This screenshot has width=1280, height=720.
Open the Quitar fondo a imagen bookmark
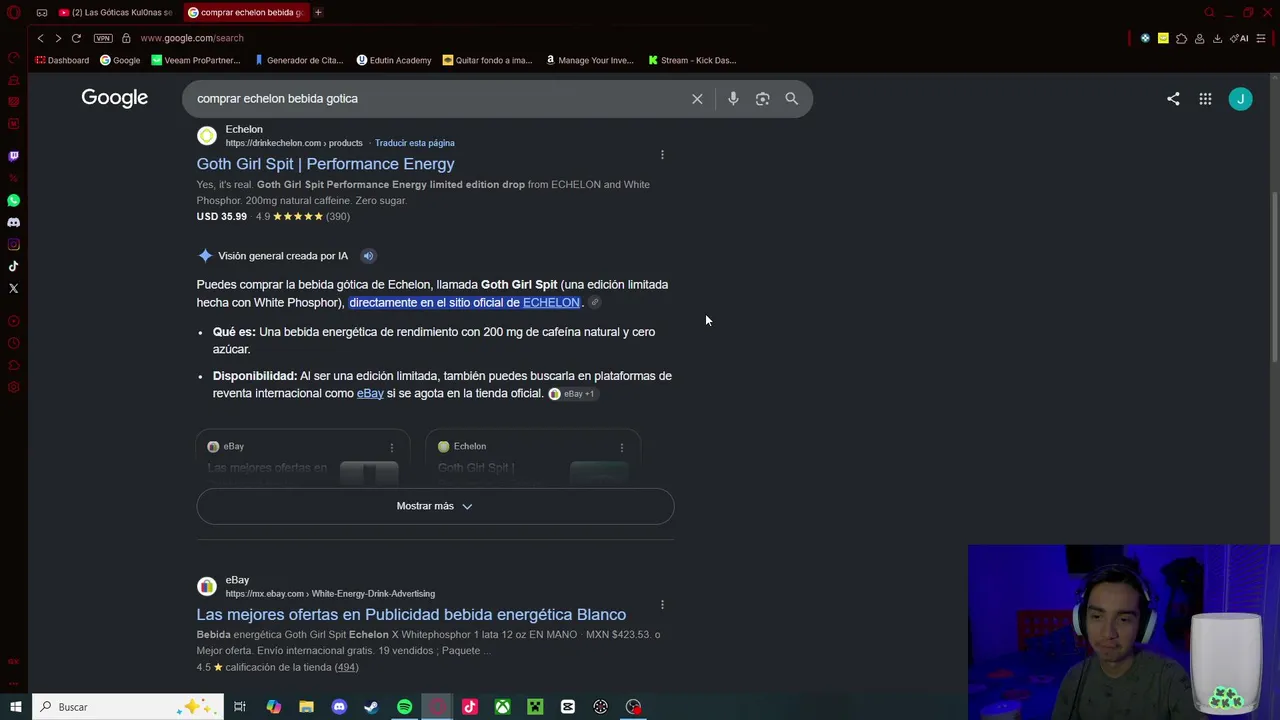click(x=488, y=60)
